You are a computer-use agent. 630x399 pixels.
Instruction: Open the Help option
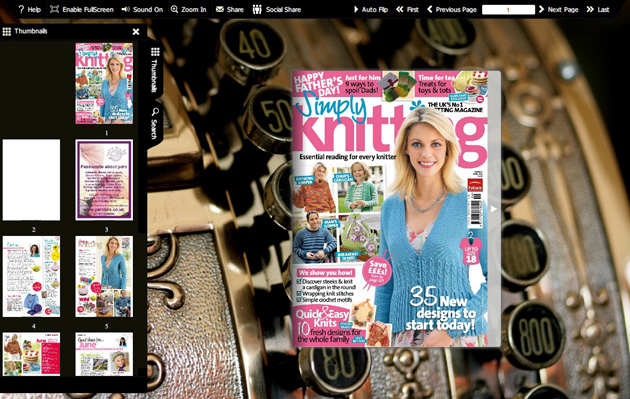[29, 9]
